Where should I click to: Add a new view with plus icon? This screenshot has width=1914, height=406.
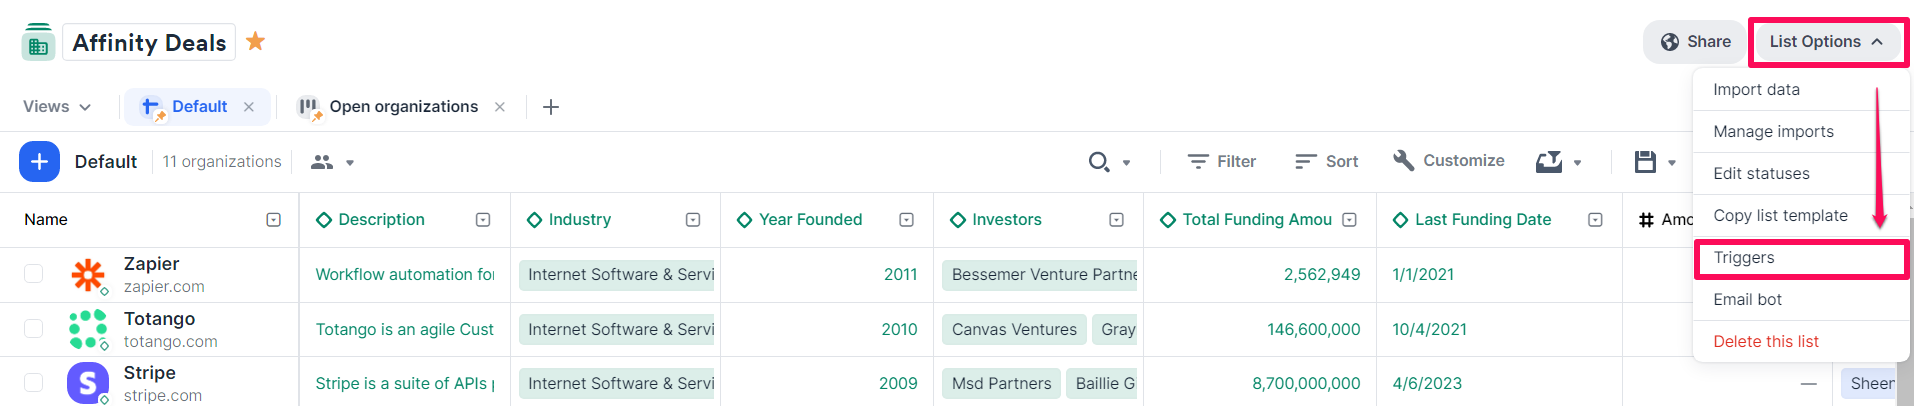pos(550,107)
